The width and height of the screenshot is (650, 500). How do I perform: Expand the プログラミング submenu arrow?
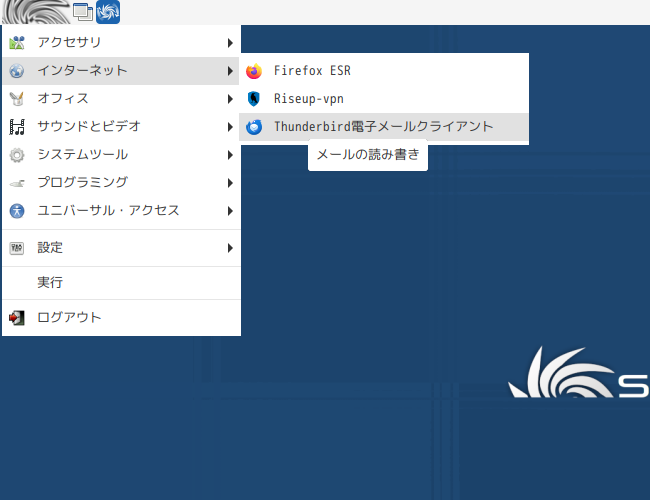coord(230,183)
